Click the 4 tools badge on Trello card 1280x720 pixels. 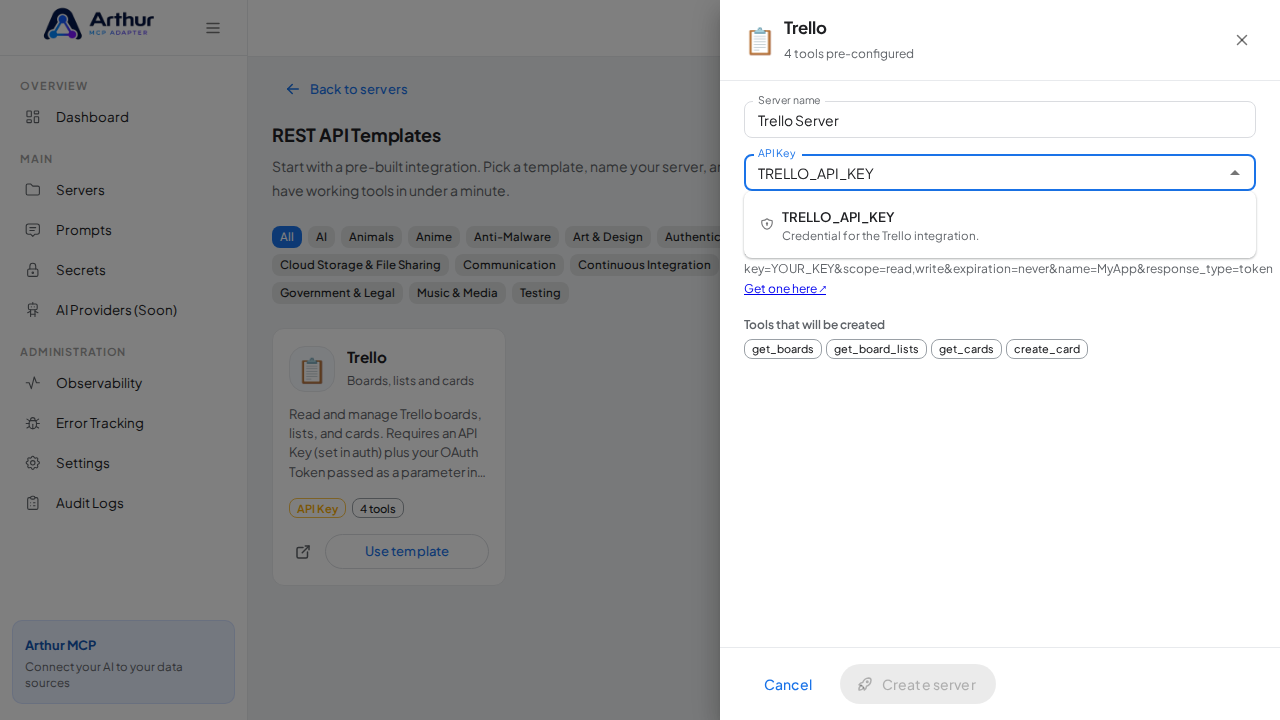pos(378,508)
